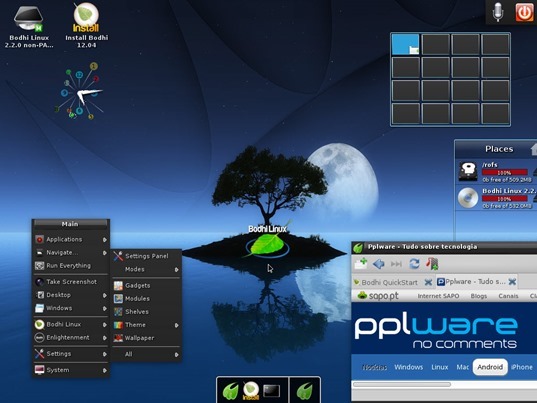Expand the Navigate... submenu arrow
This screenshot has width=537, height=403.
point(105,253)
